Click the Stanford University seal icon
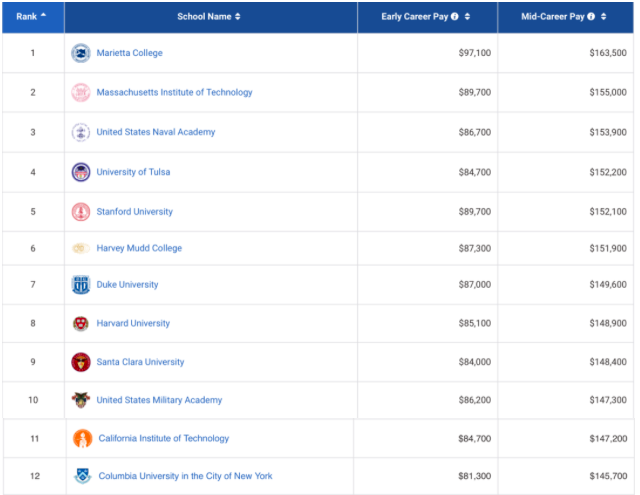The image size is (640, 495). (81, 212)
